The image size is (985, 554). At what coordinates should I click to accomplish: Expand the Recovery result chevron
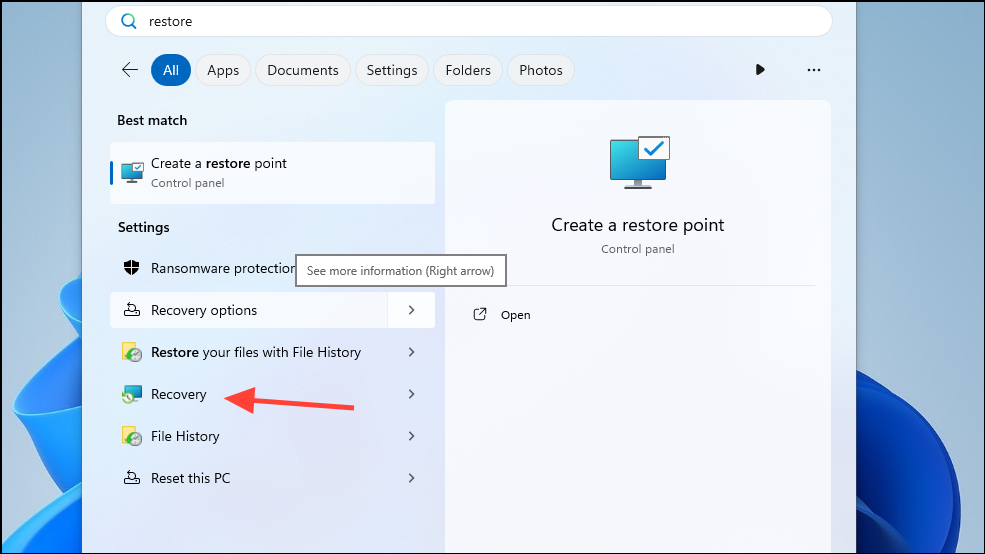click(411, 394)
